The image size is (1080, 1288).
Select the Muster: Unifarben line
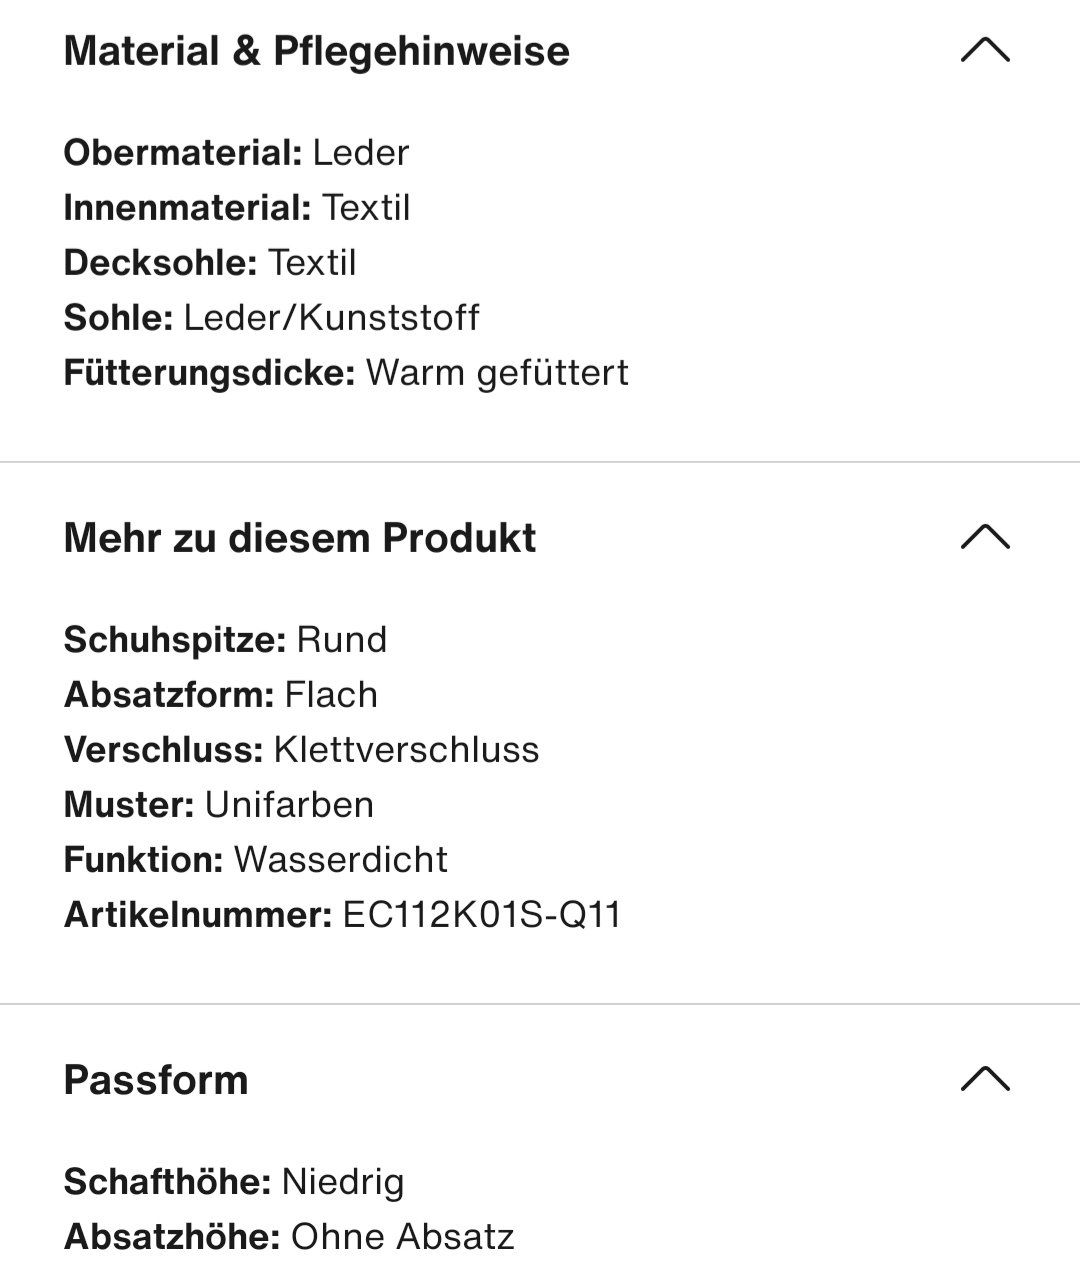(219, 805)
